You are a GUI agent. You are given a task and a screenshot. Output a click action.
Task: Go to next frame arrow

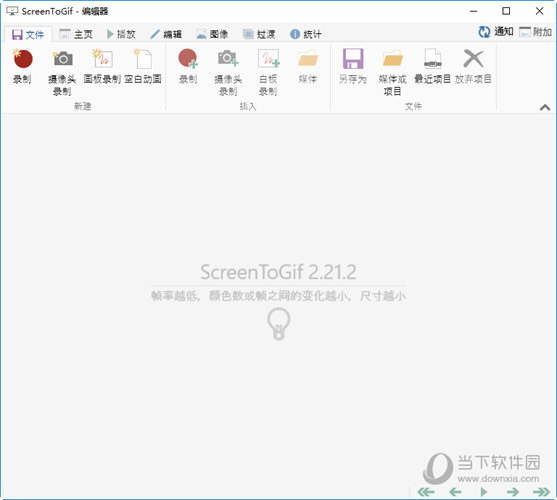[x=513, y=492]
